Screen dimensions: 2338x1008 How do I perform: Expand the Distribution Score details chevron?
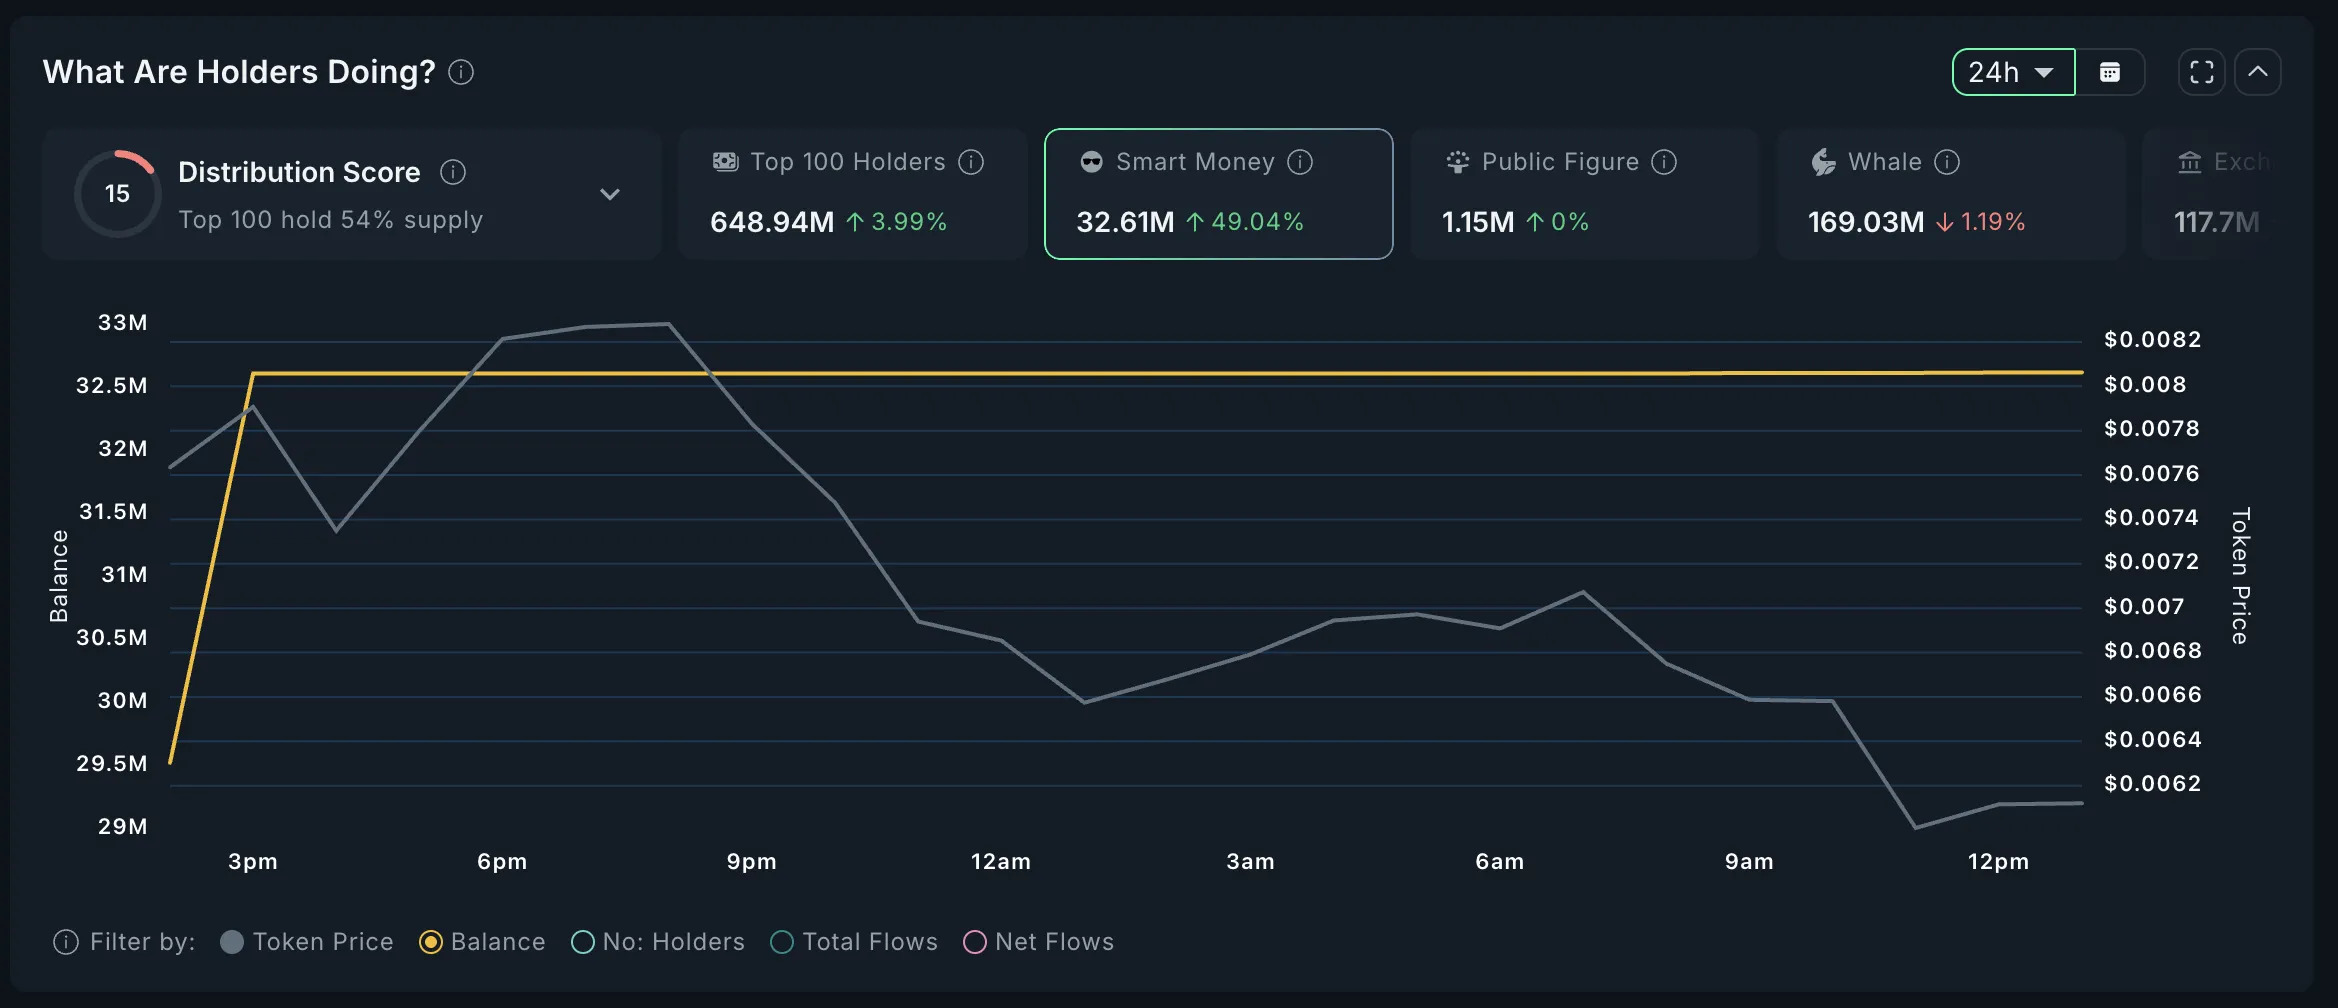[610, 194]
